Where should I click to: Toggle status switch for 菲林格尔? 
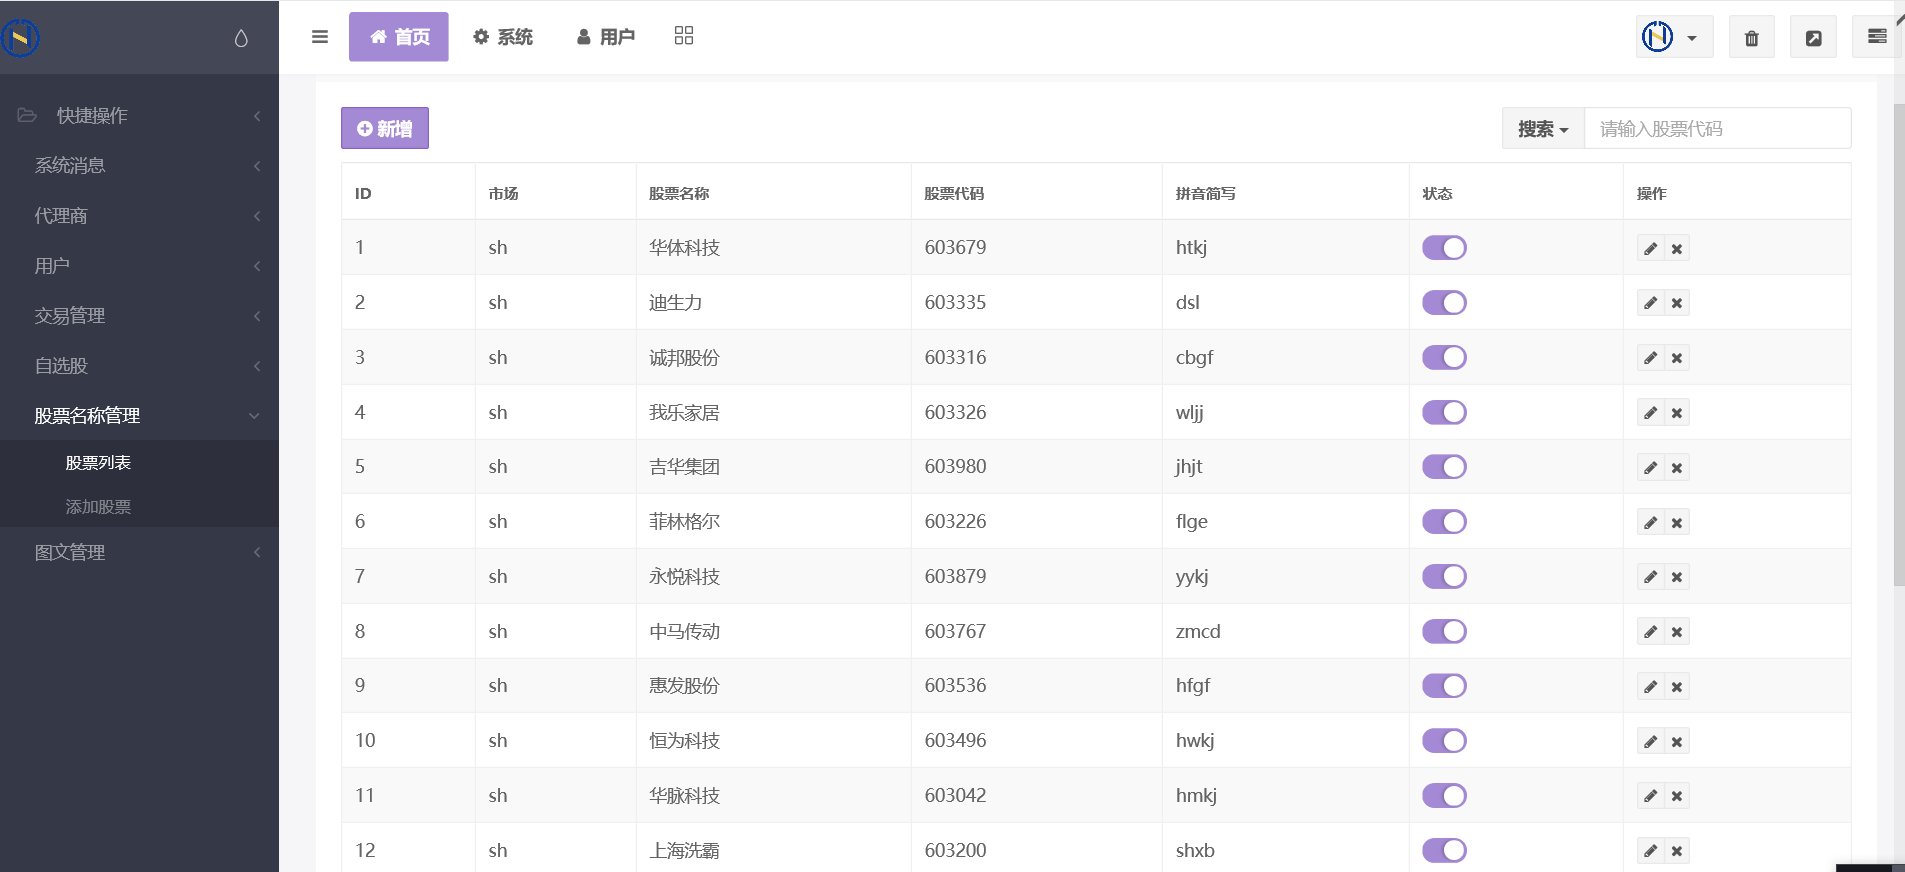pos(1444,522)
